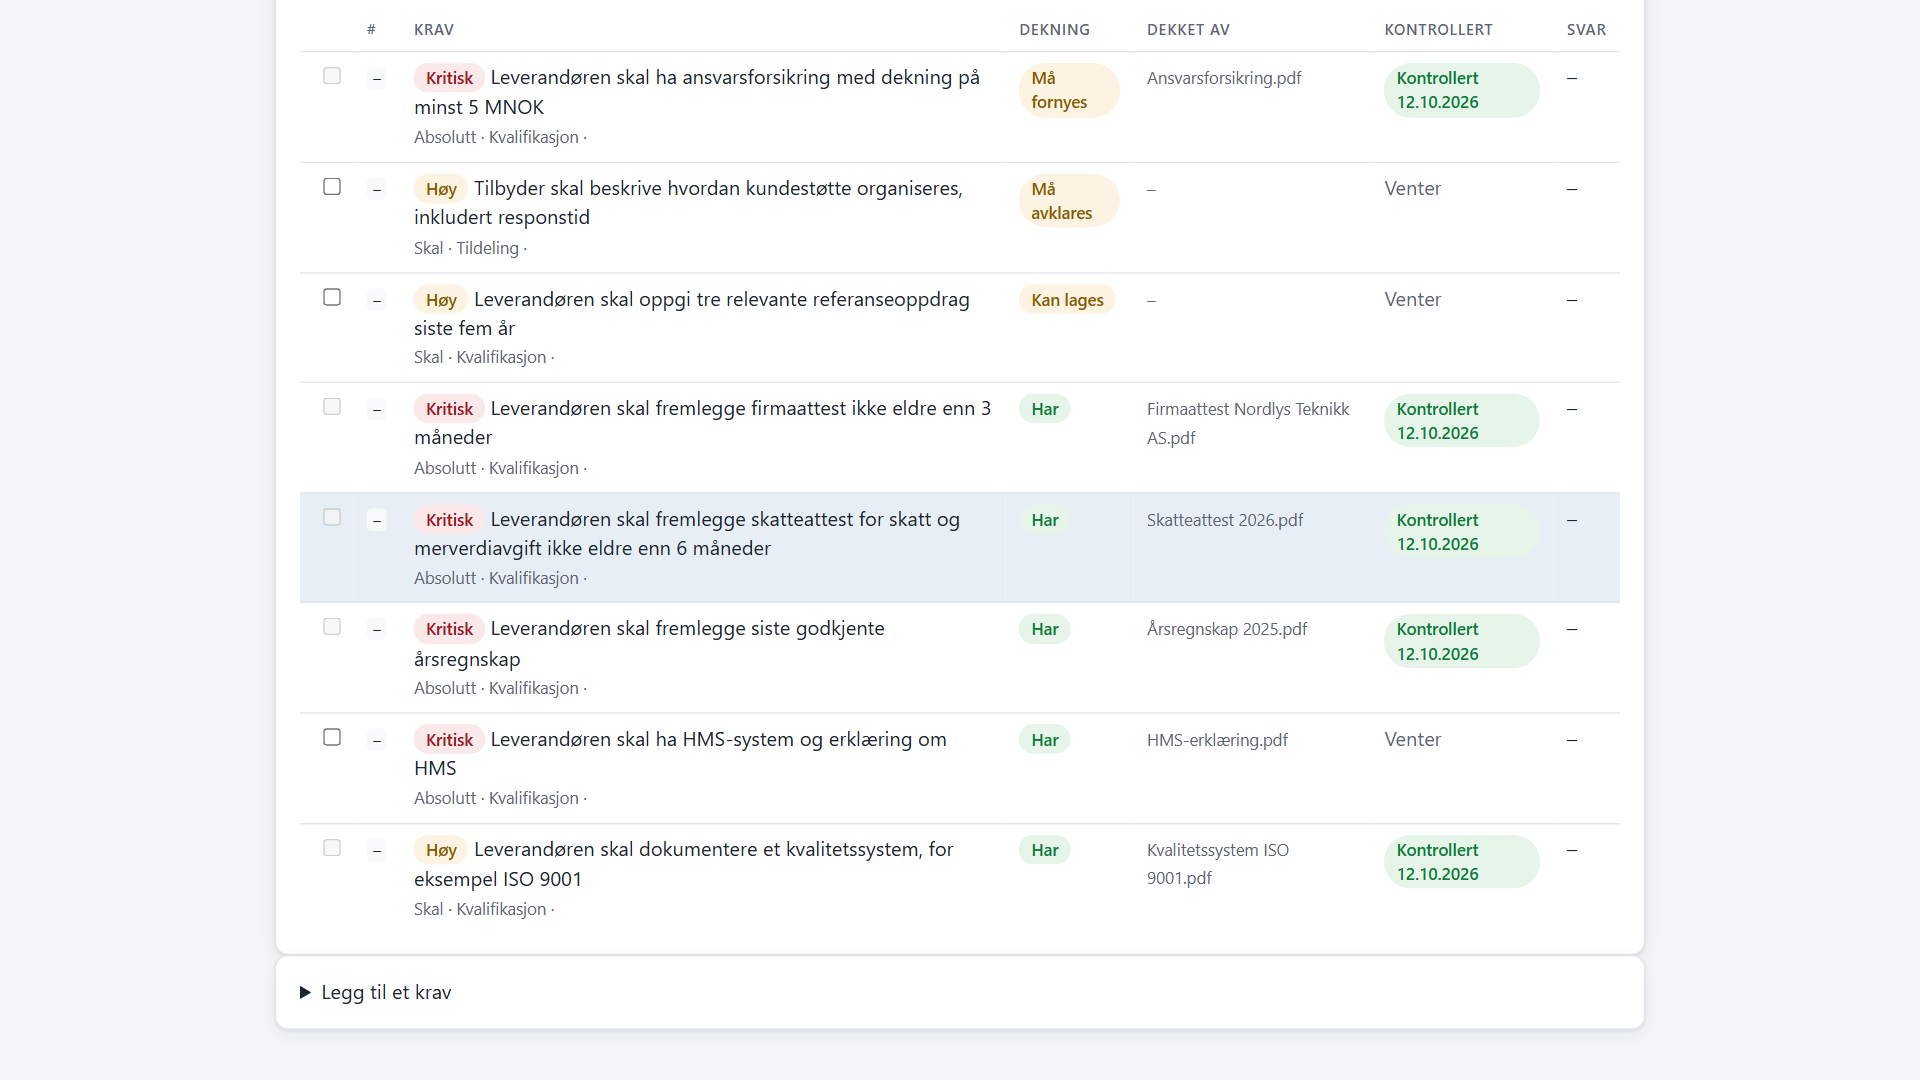Tick the ISO 9001 kvalitetssystem checkbox
This screenshot has height=1080, width=1920.
pyautogui.click(x=332, y=848)
